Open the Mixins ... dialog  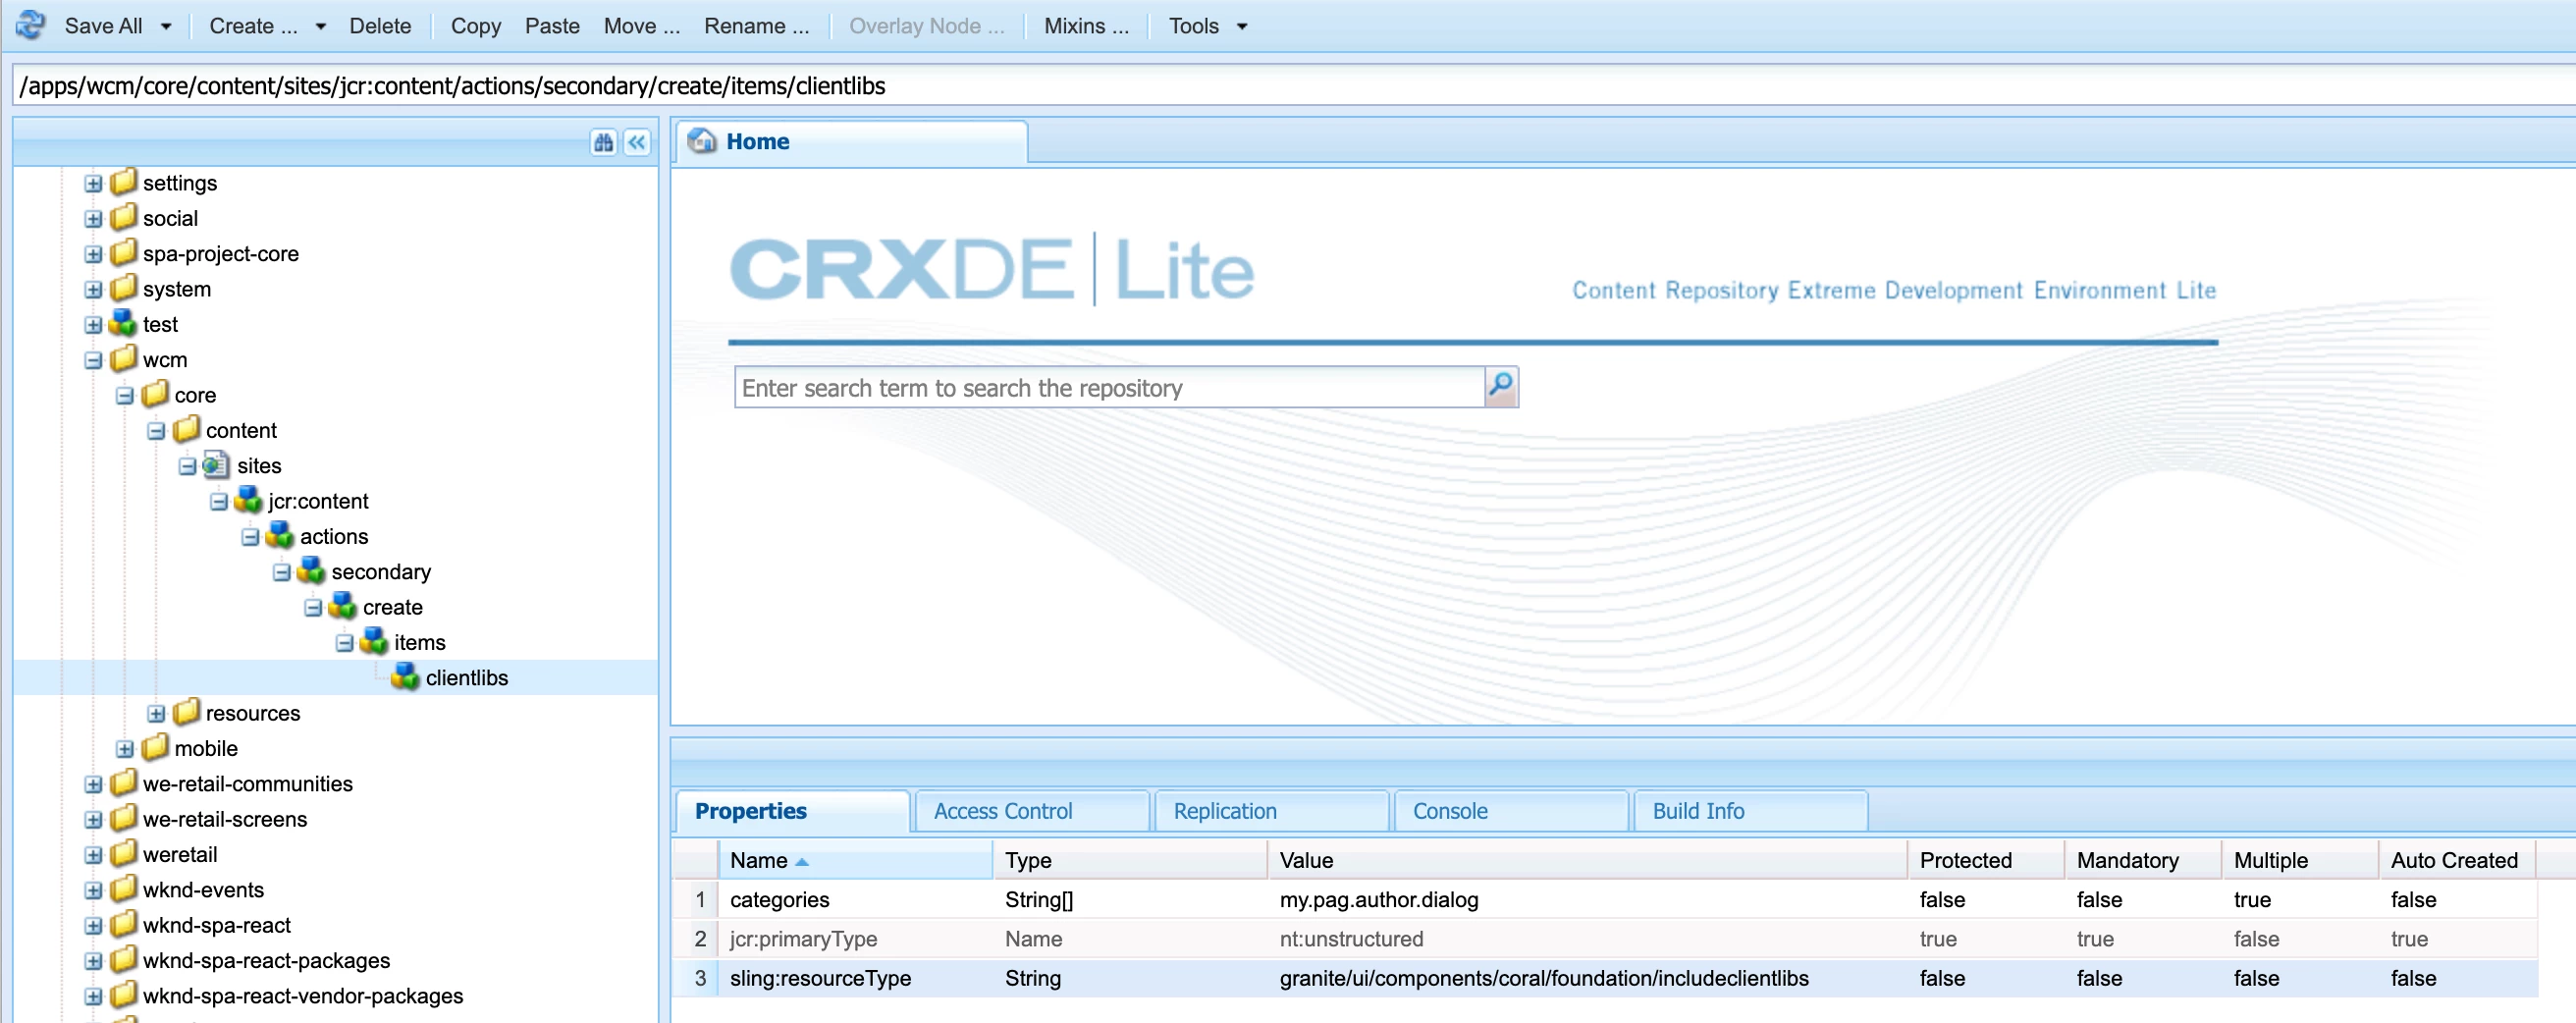[1086, 26]
